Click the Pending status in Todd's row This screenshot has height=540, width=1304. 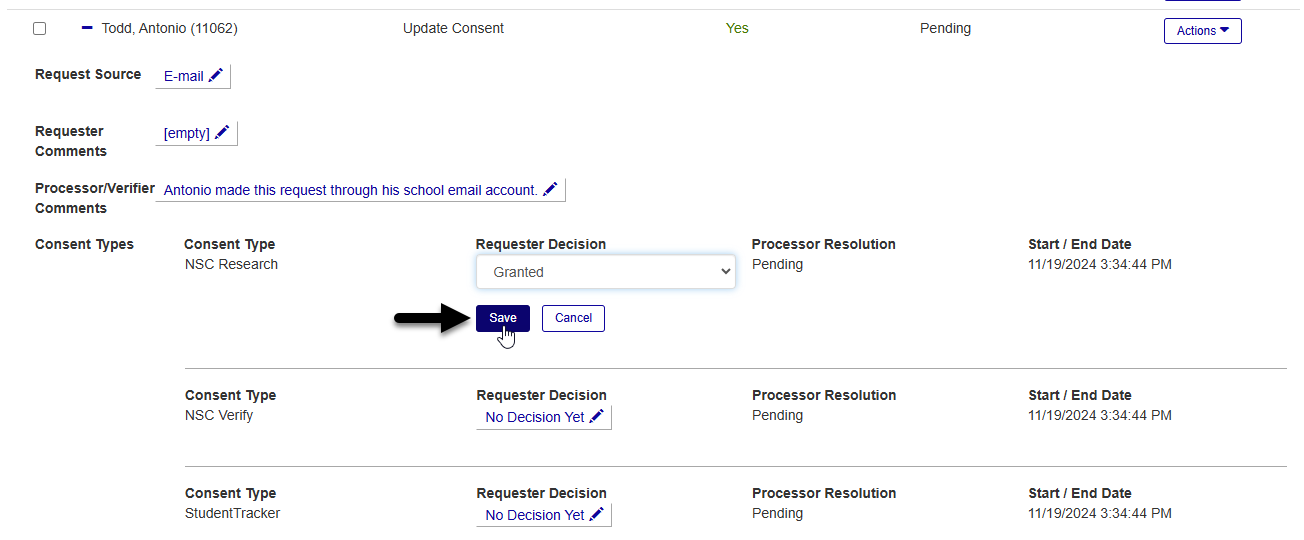[945, 28]
